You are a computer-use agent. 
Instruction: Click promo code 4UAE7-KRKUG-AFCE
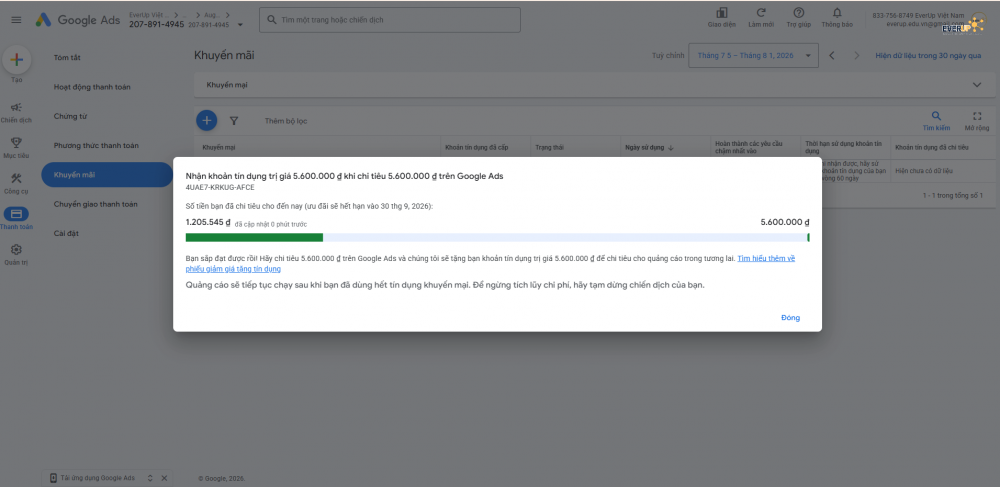[x=219, y=187]
